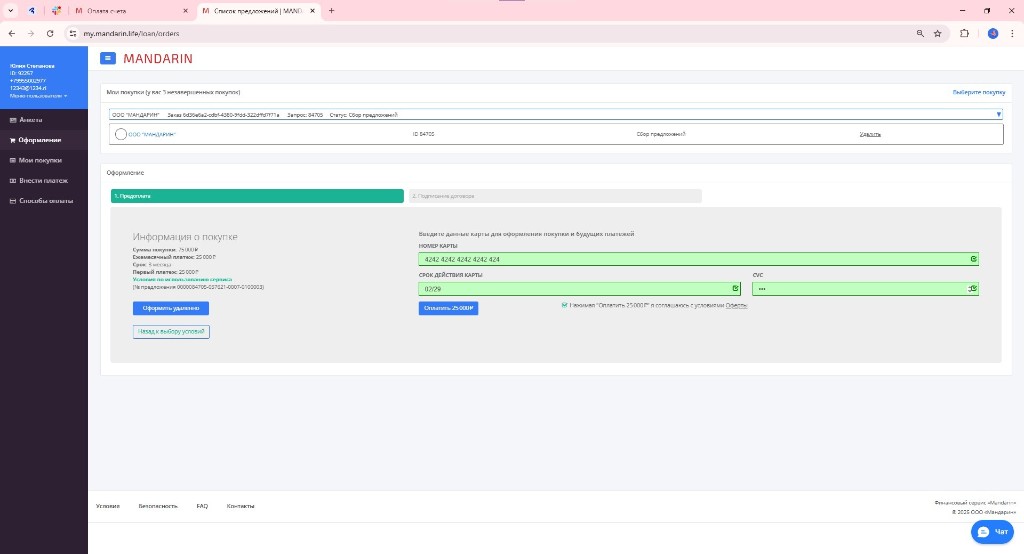Open Мои покупки in the sidebar
Image resolution: width=1024 pixels, height=554 pixels.
[40, 160]
